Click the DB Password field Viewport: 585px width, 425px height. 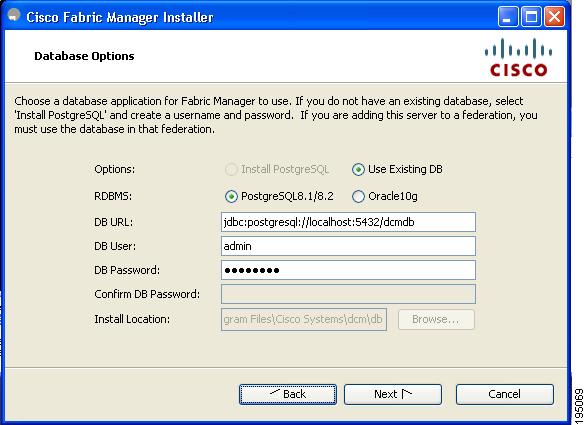pyautogui.click(x=348, y=270)
